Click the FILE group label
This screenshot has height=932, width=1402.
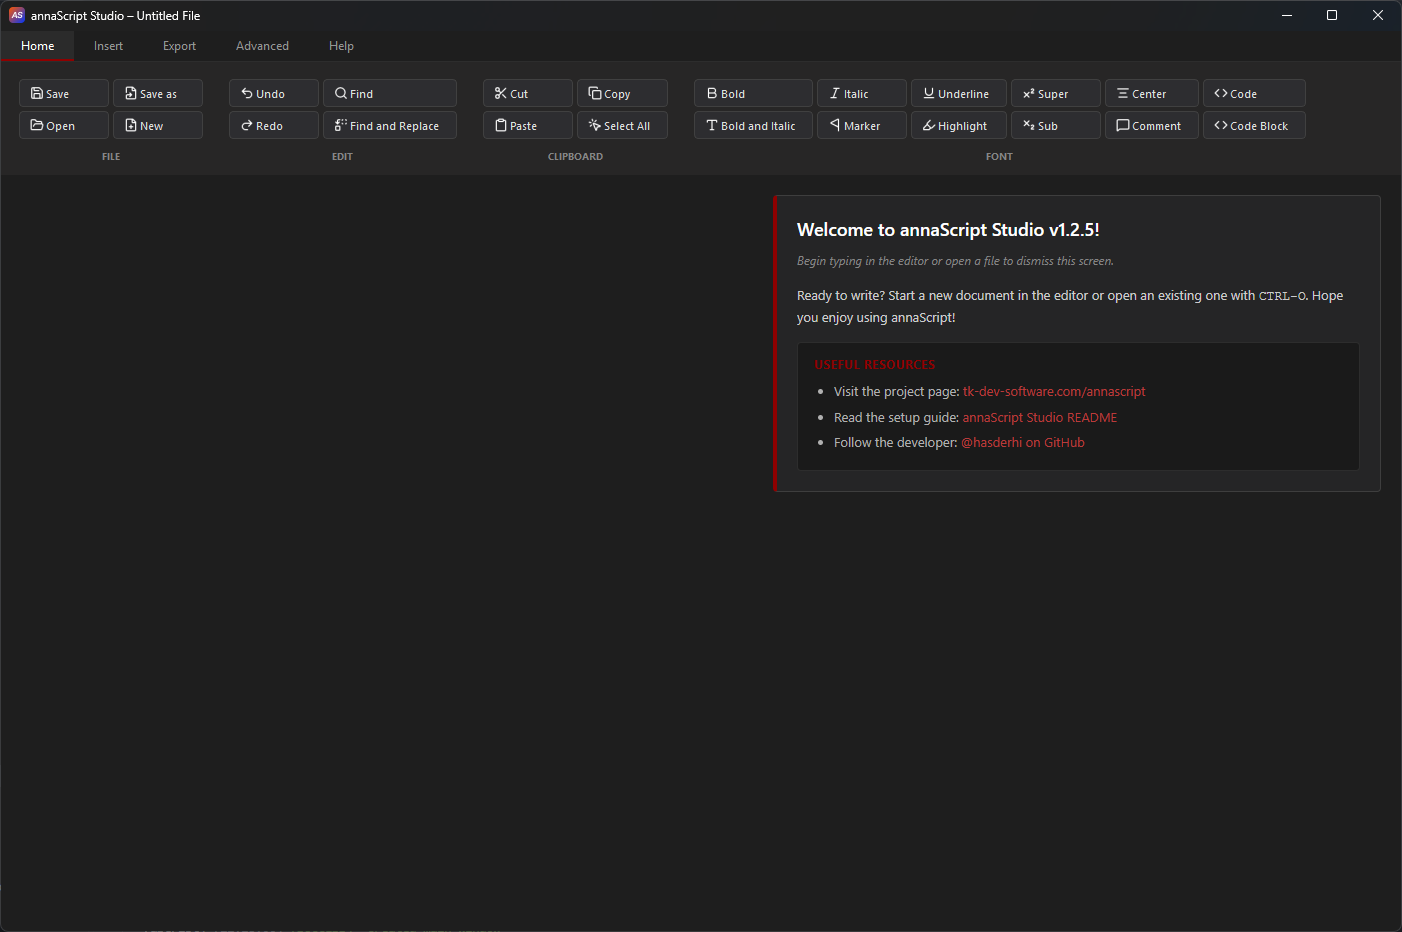[111, 157]
